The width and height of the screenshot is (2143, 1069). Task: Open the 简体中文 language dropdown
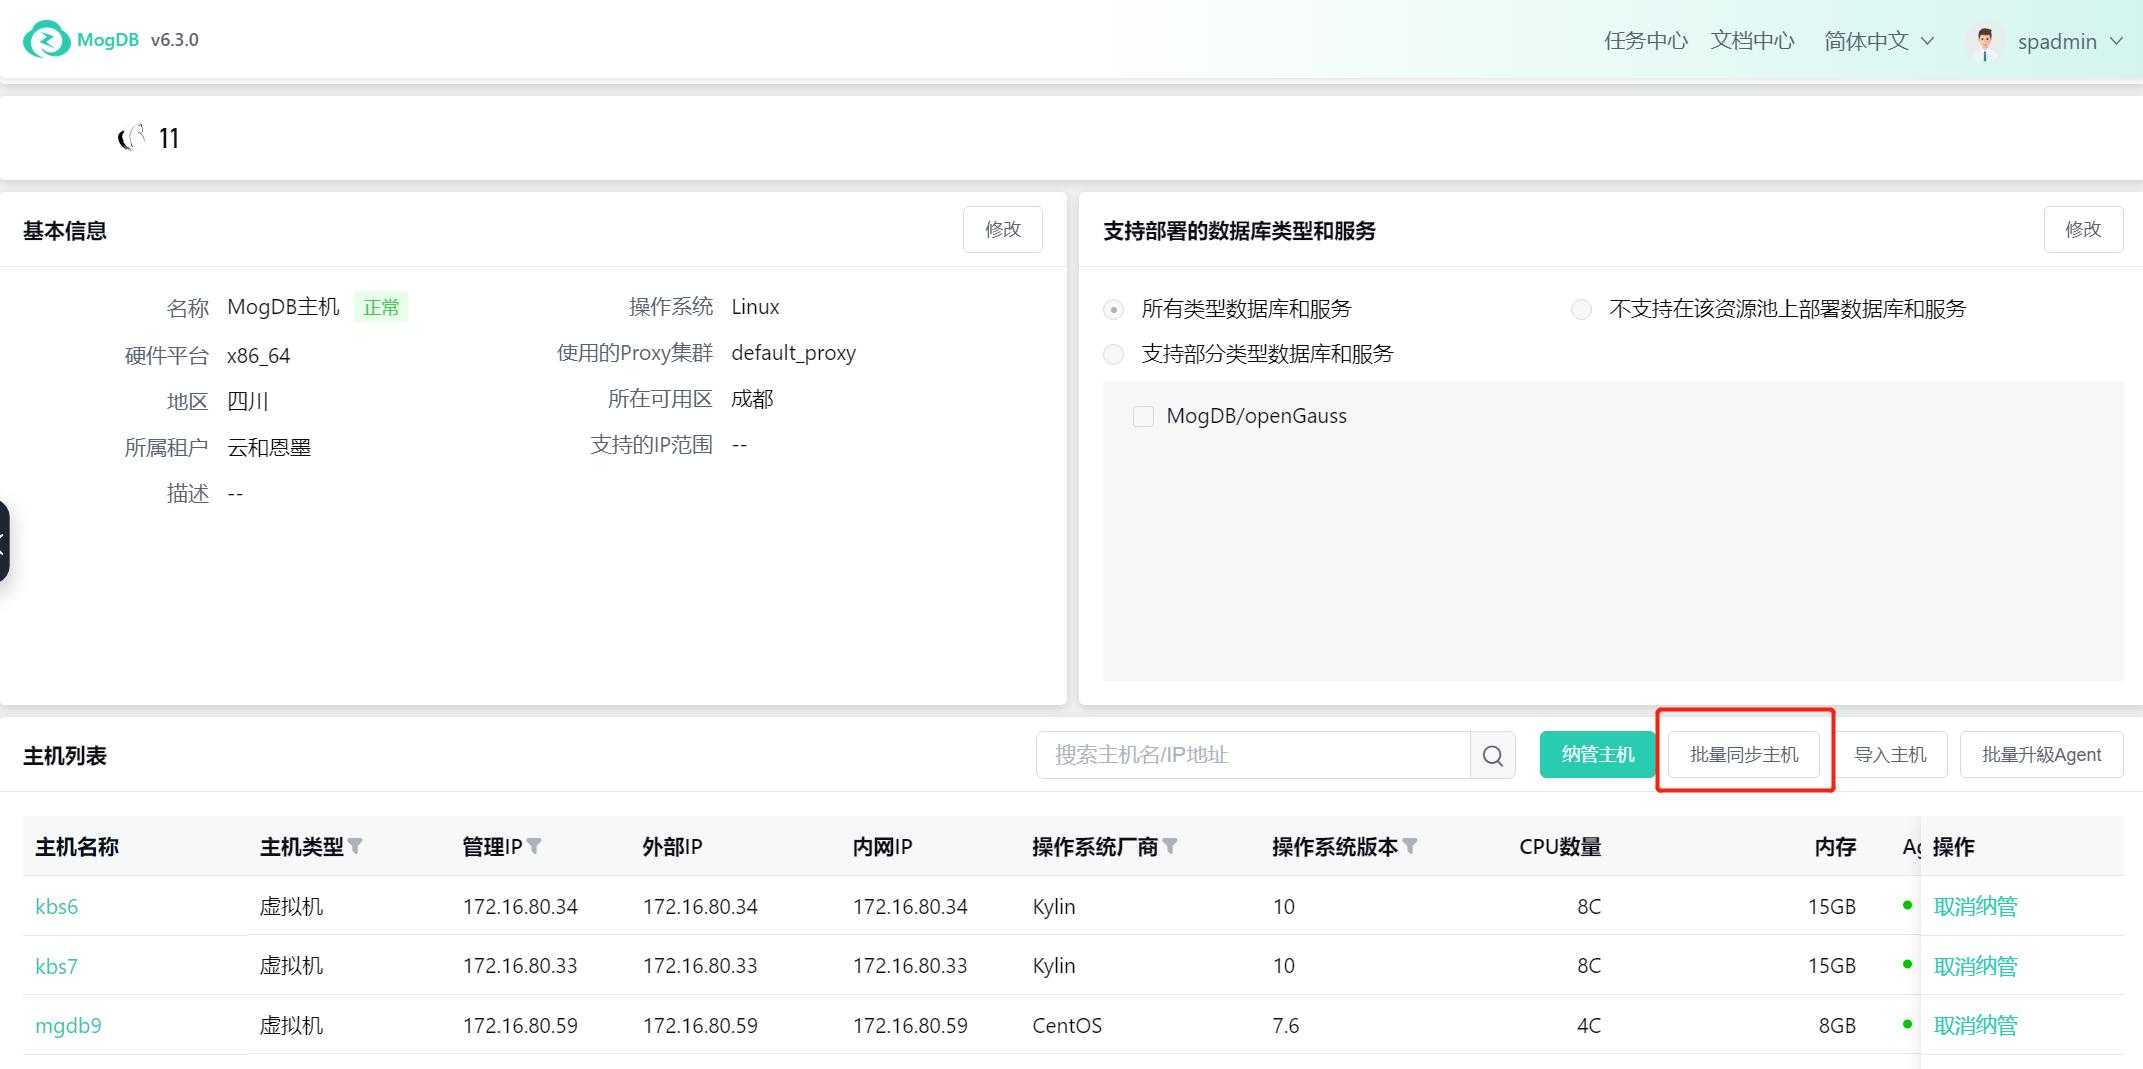pyautogui.click(x=1879, y=41)
